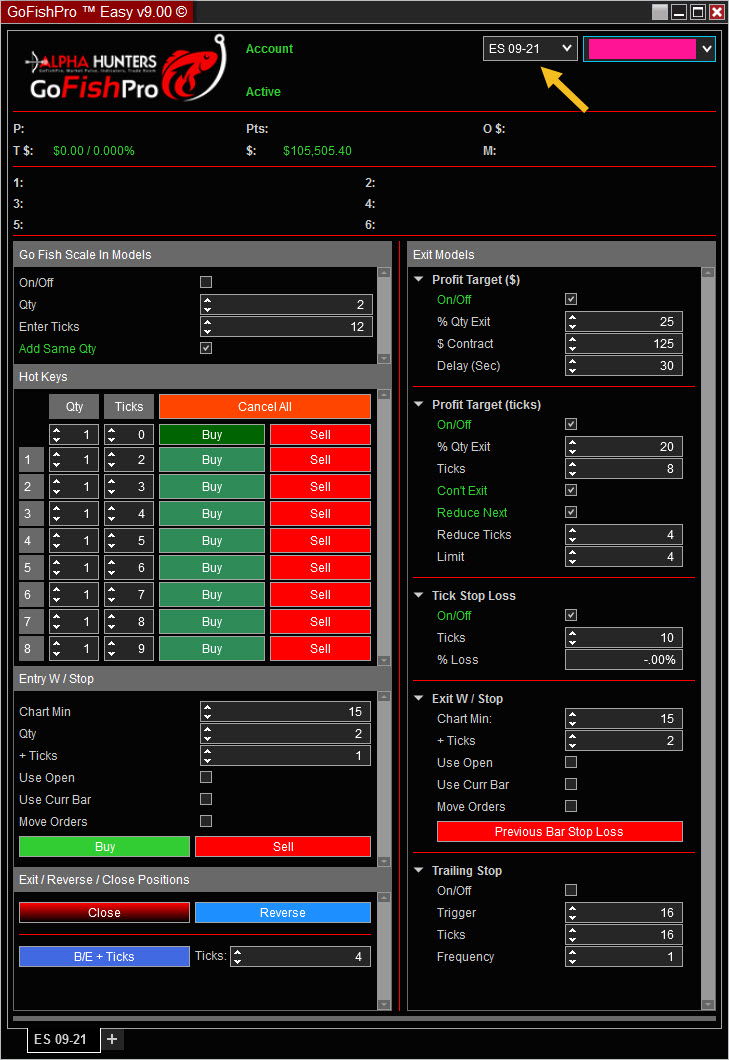
Task: Click Buy in the 0-ticks top row
Action: 212,435
